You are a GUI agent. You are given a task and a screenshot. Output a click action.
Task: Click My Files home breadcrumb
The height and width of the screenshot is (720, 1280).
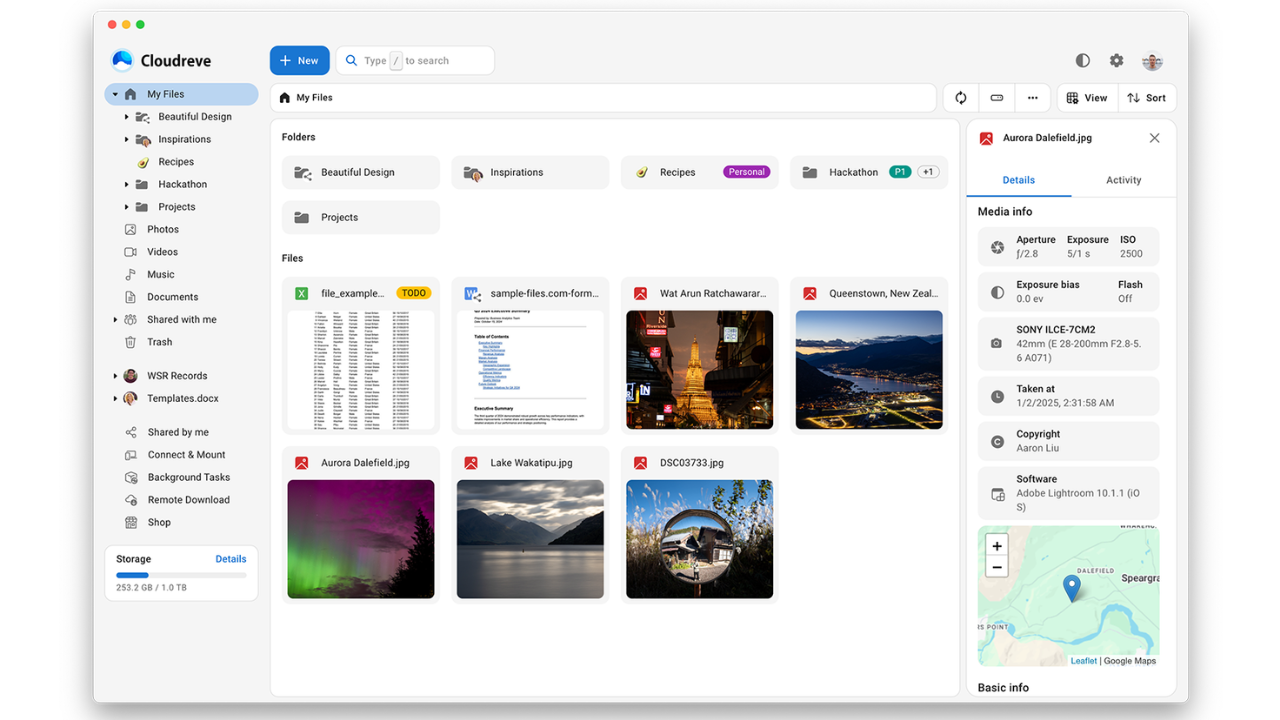306,98
